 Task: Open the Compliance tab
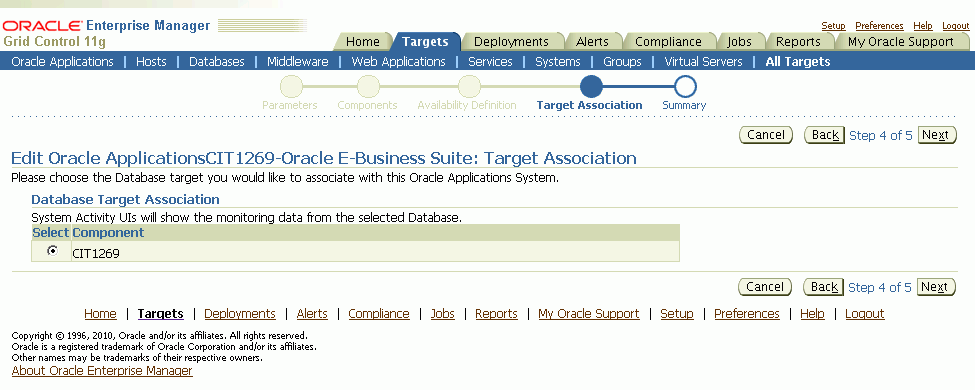[x=668, y=42]
